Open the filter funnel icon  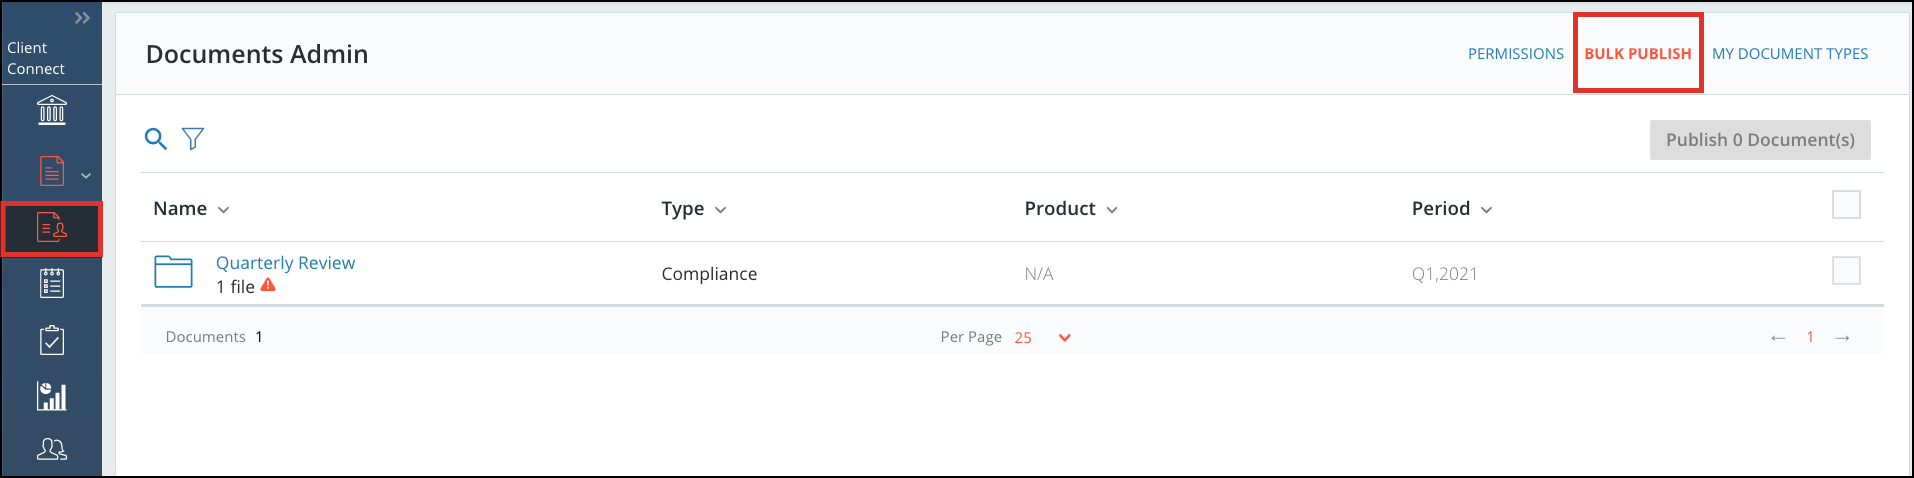click(x=193, y=139)
